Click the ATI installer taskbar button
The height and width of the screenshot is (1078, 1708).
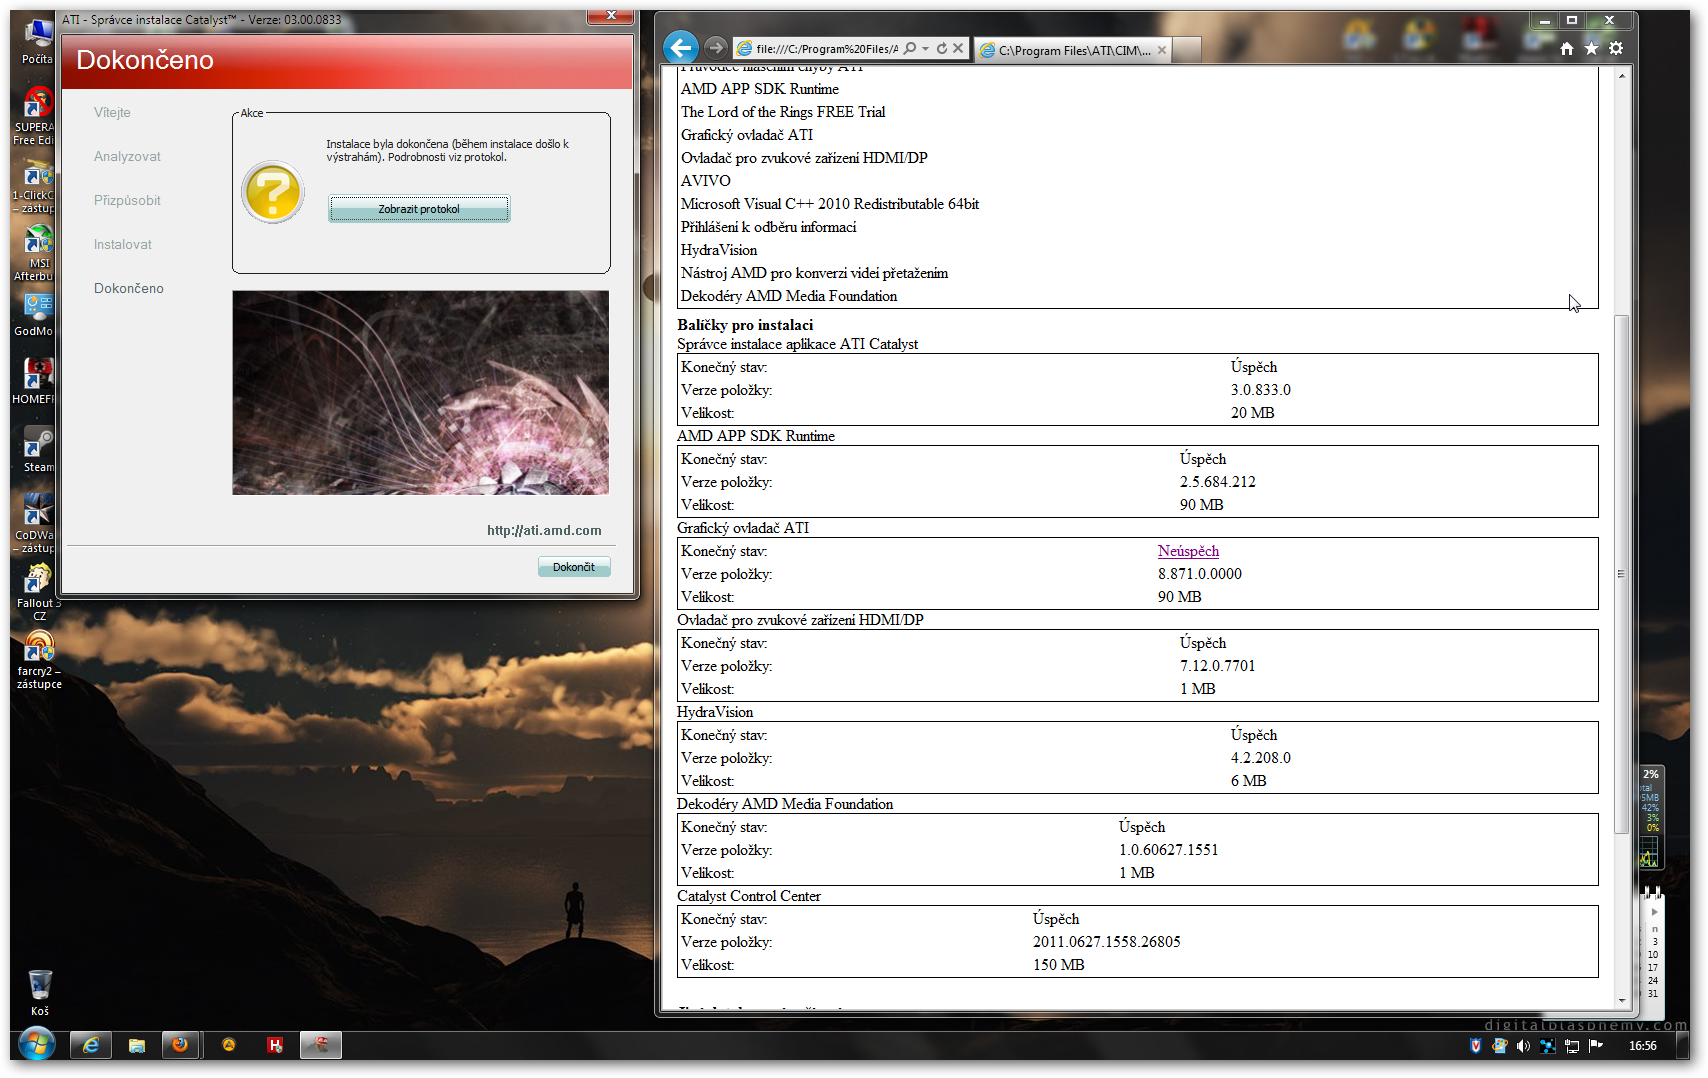[321, 1045]
